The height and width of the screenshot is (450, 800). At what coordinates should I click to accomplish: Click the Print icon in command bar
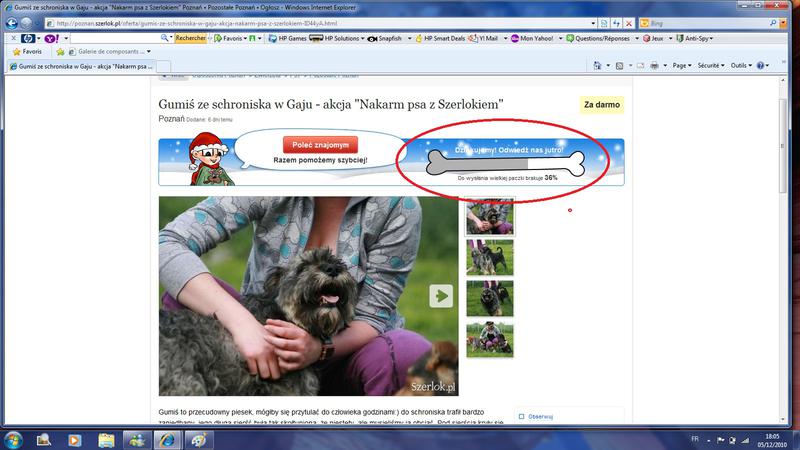653,65
